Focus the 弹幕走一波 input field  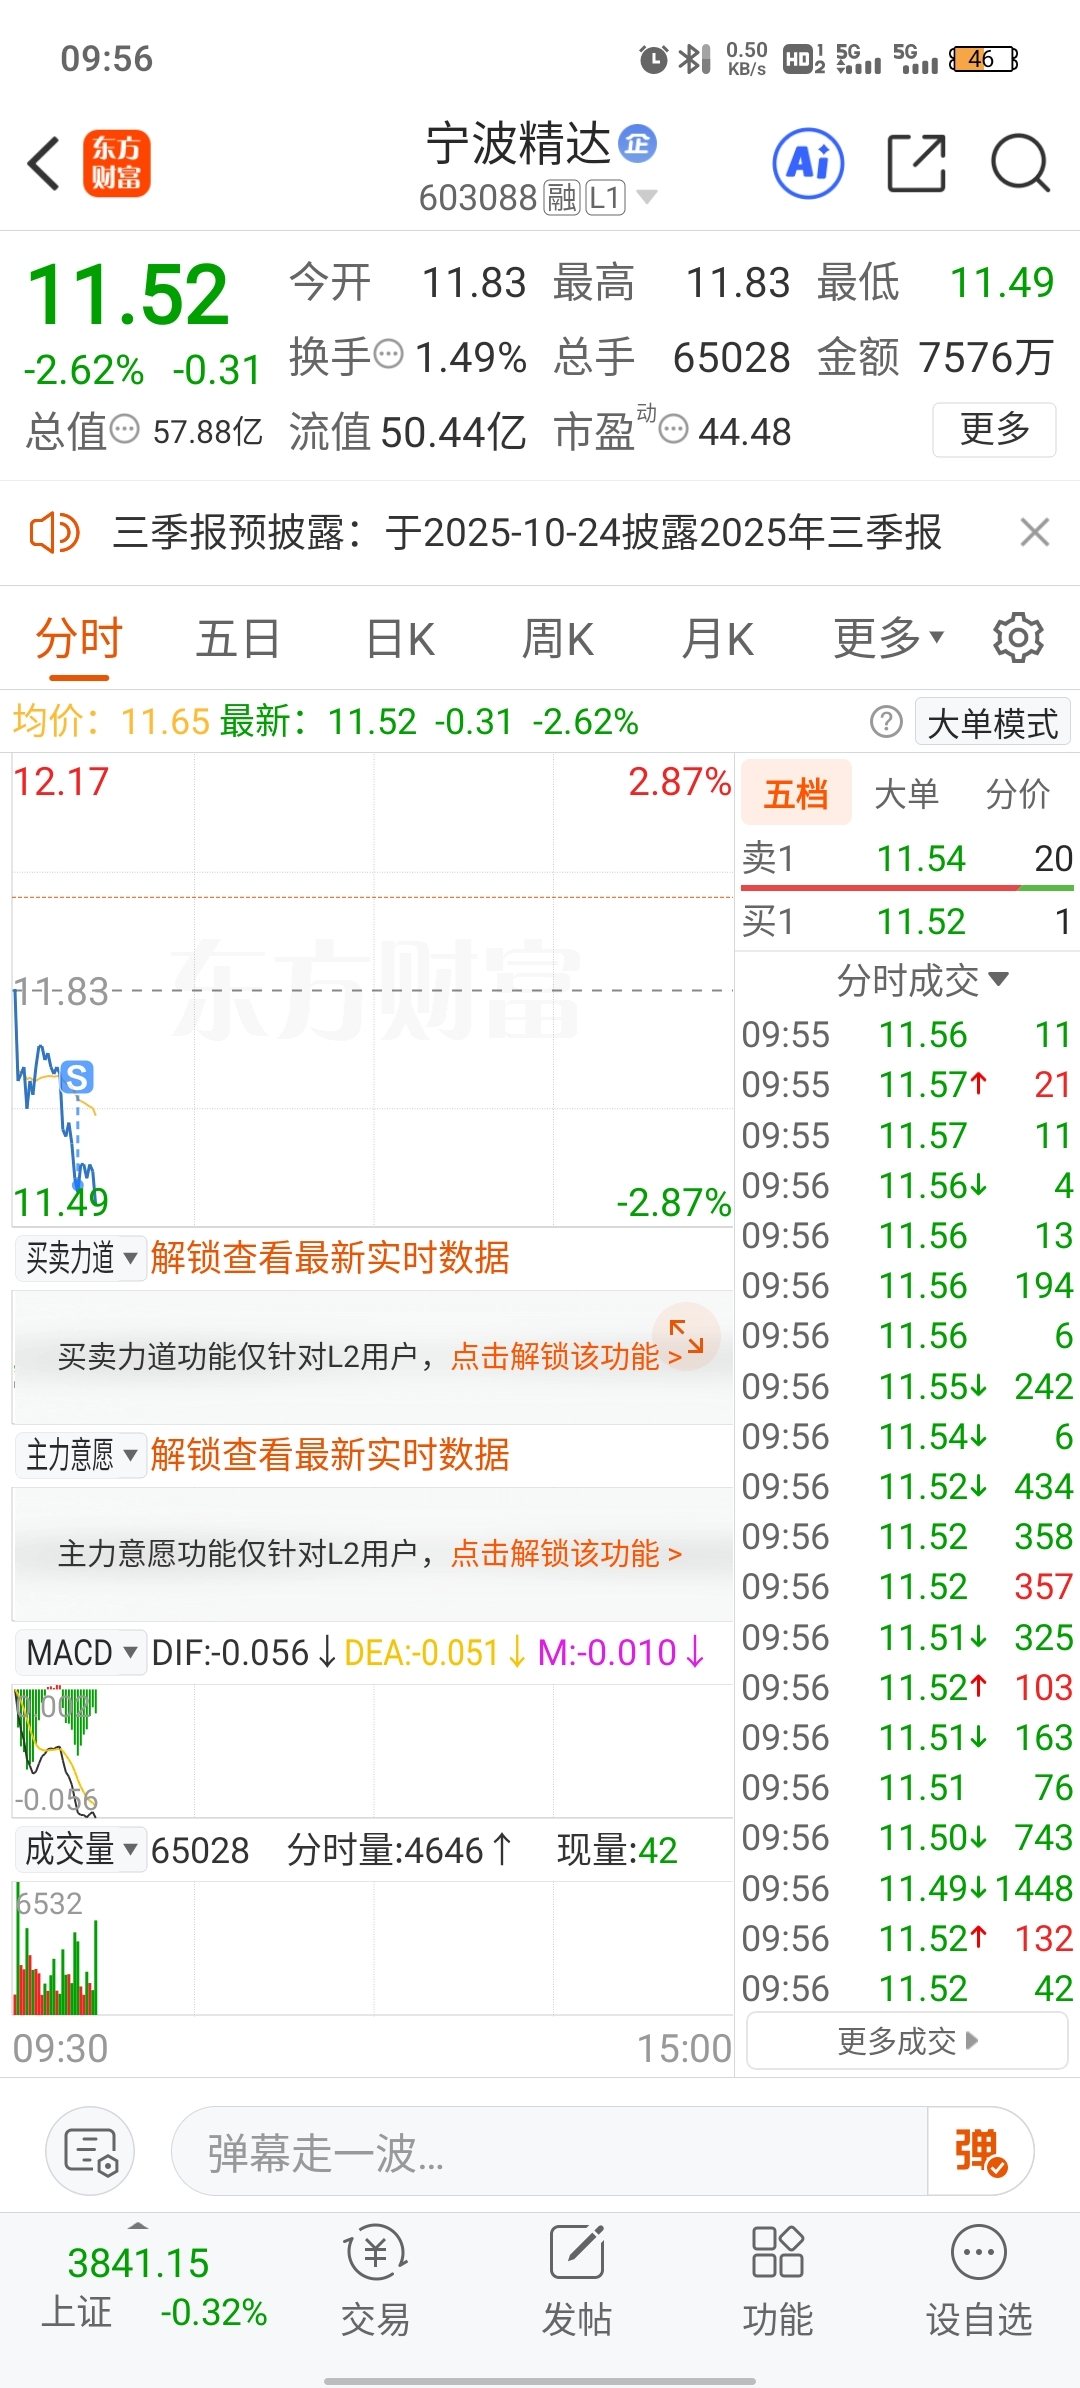click(550, 2152)
